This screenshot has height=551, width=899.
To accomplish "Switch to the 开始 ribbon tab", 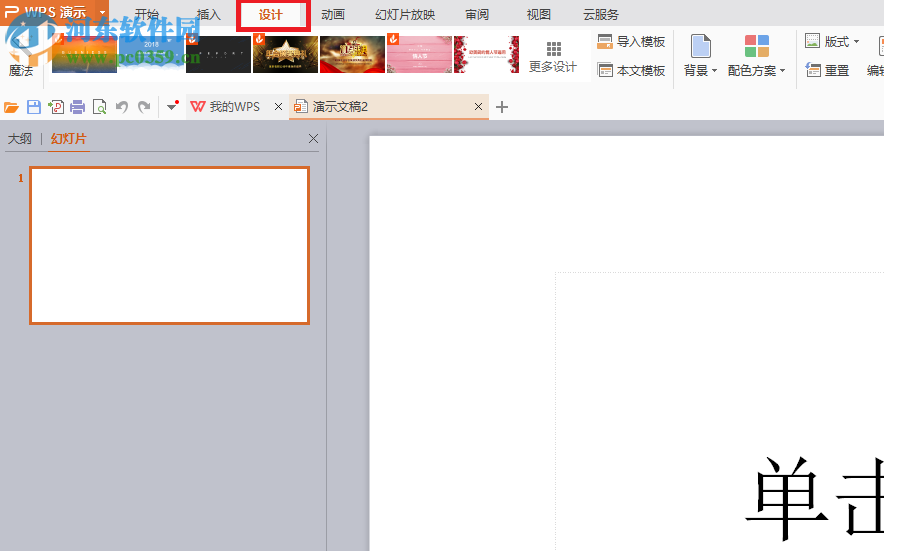I will pos(147,15).
